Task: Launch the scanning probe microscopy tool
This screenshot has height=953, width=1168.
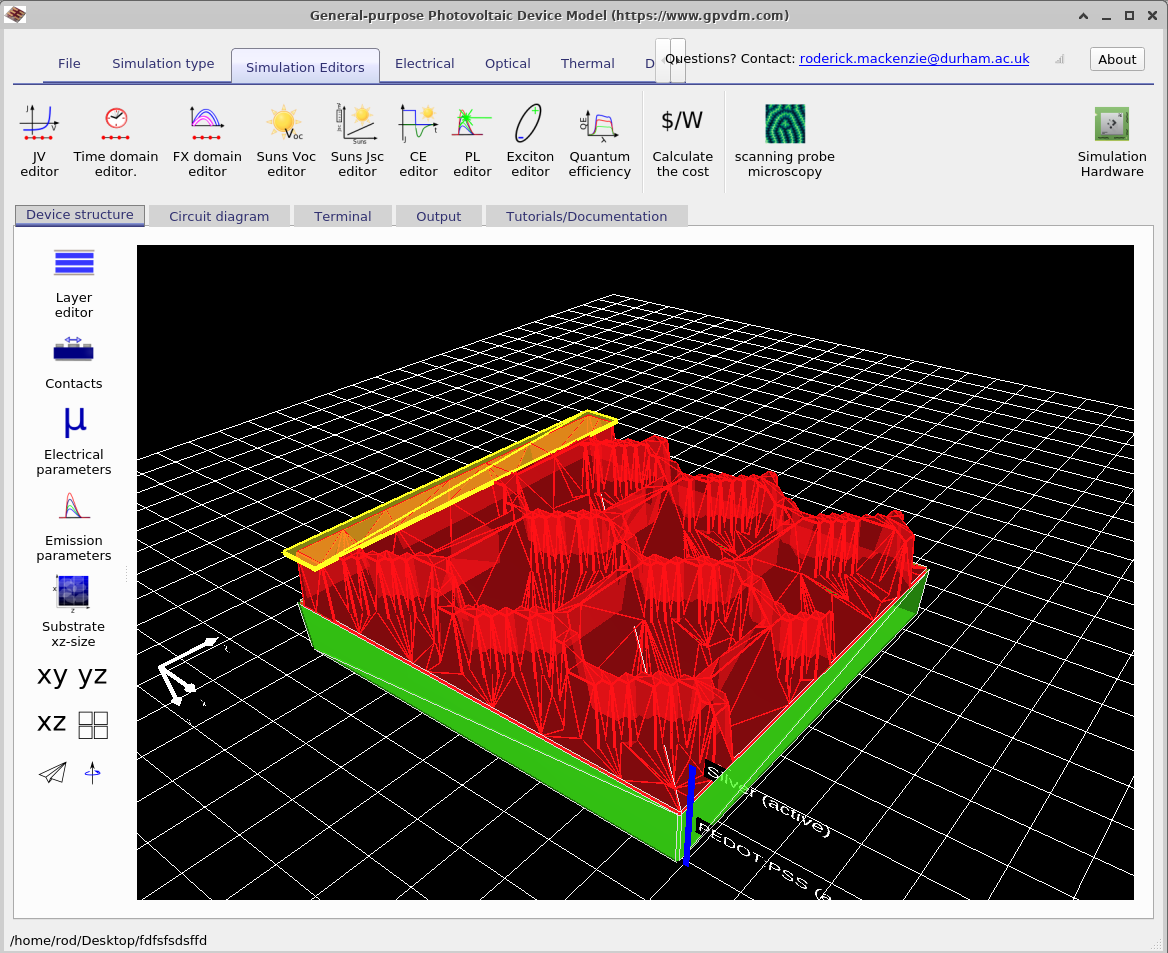Action: point(784,140)
